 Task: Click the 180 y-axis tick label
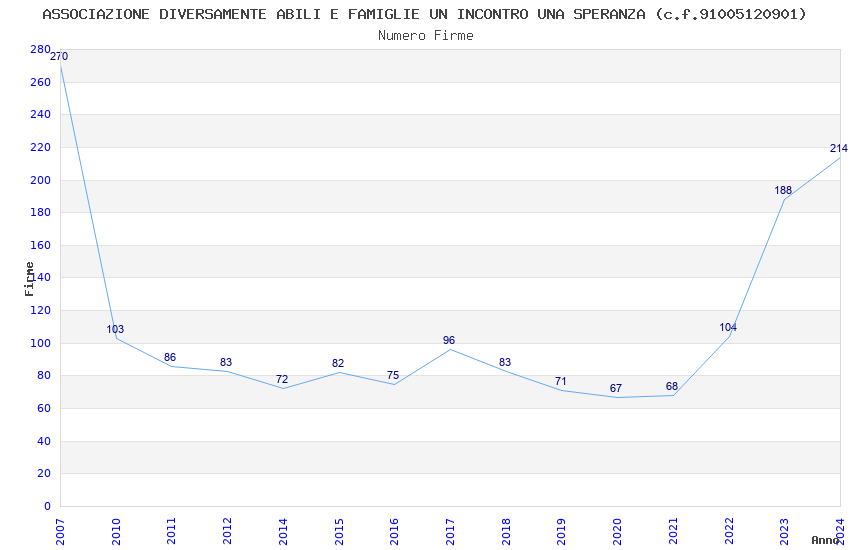tap(40, 212)
